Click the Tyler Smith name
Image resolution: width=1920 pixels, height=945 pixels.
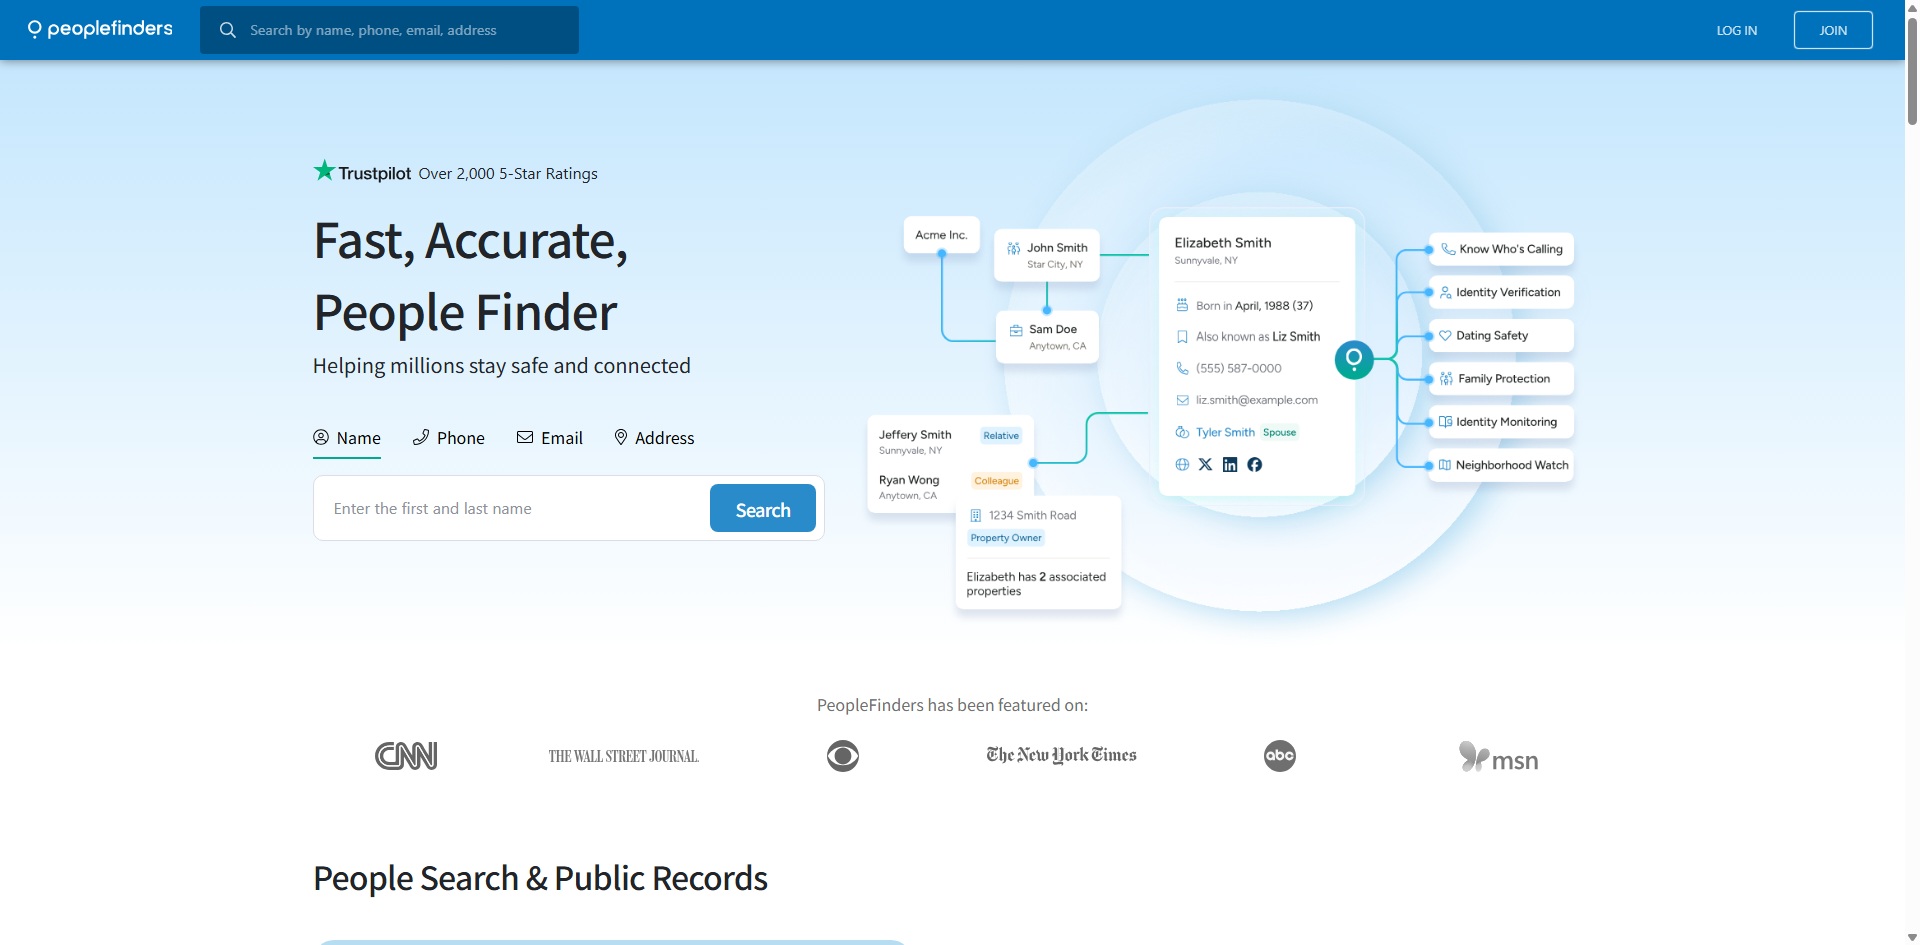coord(1225,432)
